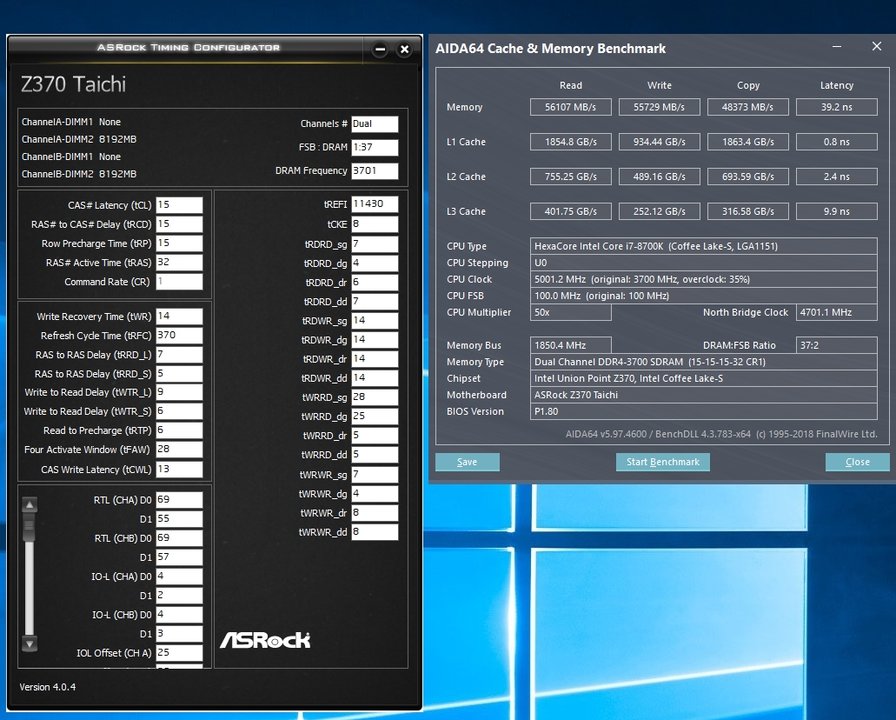This screenshot has height=720, width=896.
Task: Click the CPU Multiplier value 50x
Action: (570, 313)
